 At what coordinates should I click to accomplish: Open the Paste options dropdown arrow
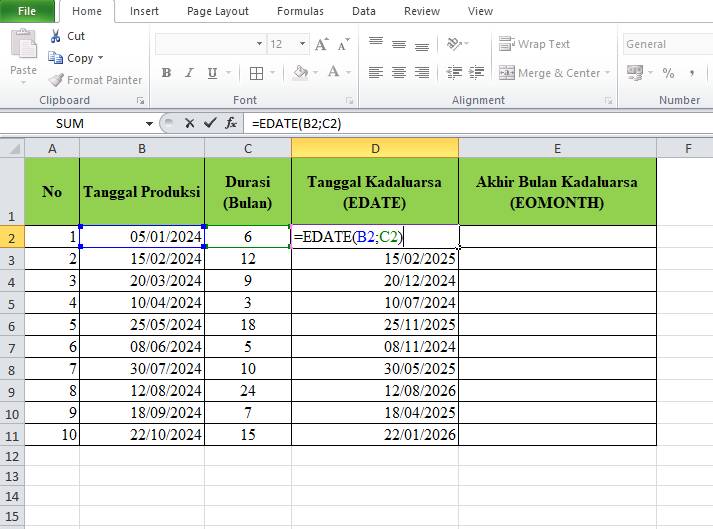[x=23, y=82]
